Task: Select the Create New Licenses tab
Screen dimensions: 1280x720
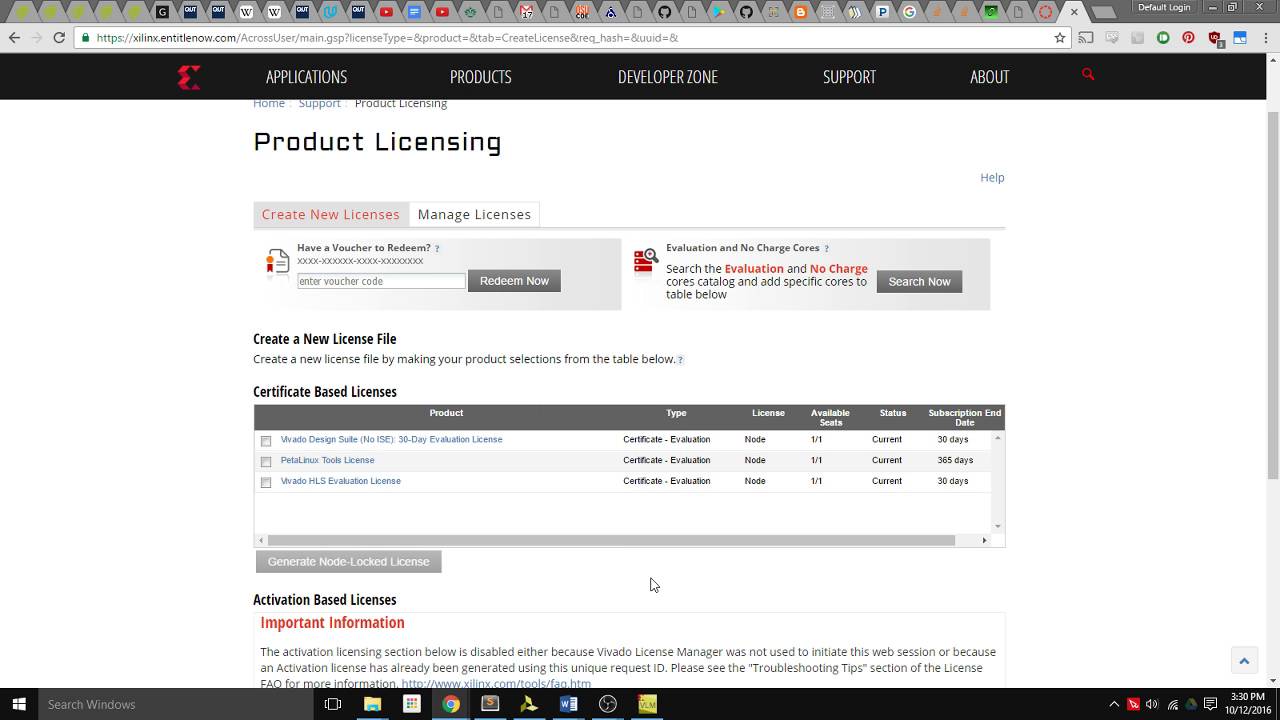Action: click(x=331, y=214)
